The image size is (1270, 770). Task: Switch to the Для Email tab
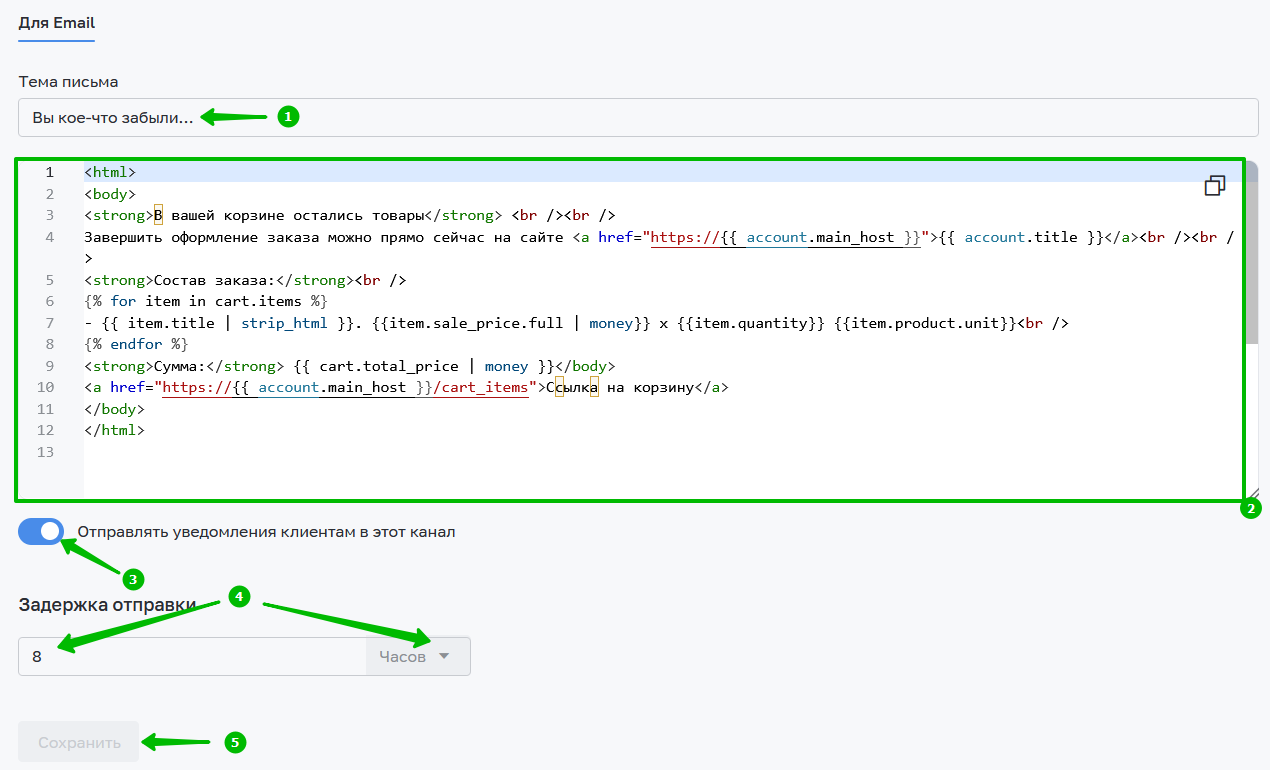56,22
